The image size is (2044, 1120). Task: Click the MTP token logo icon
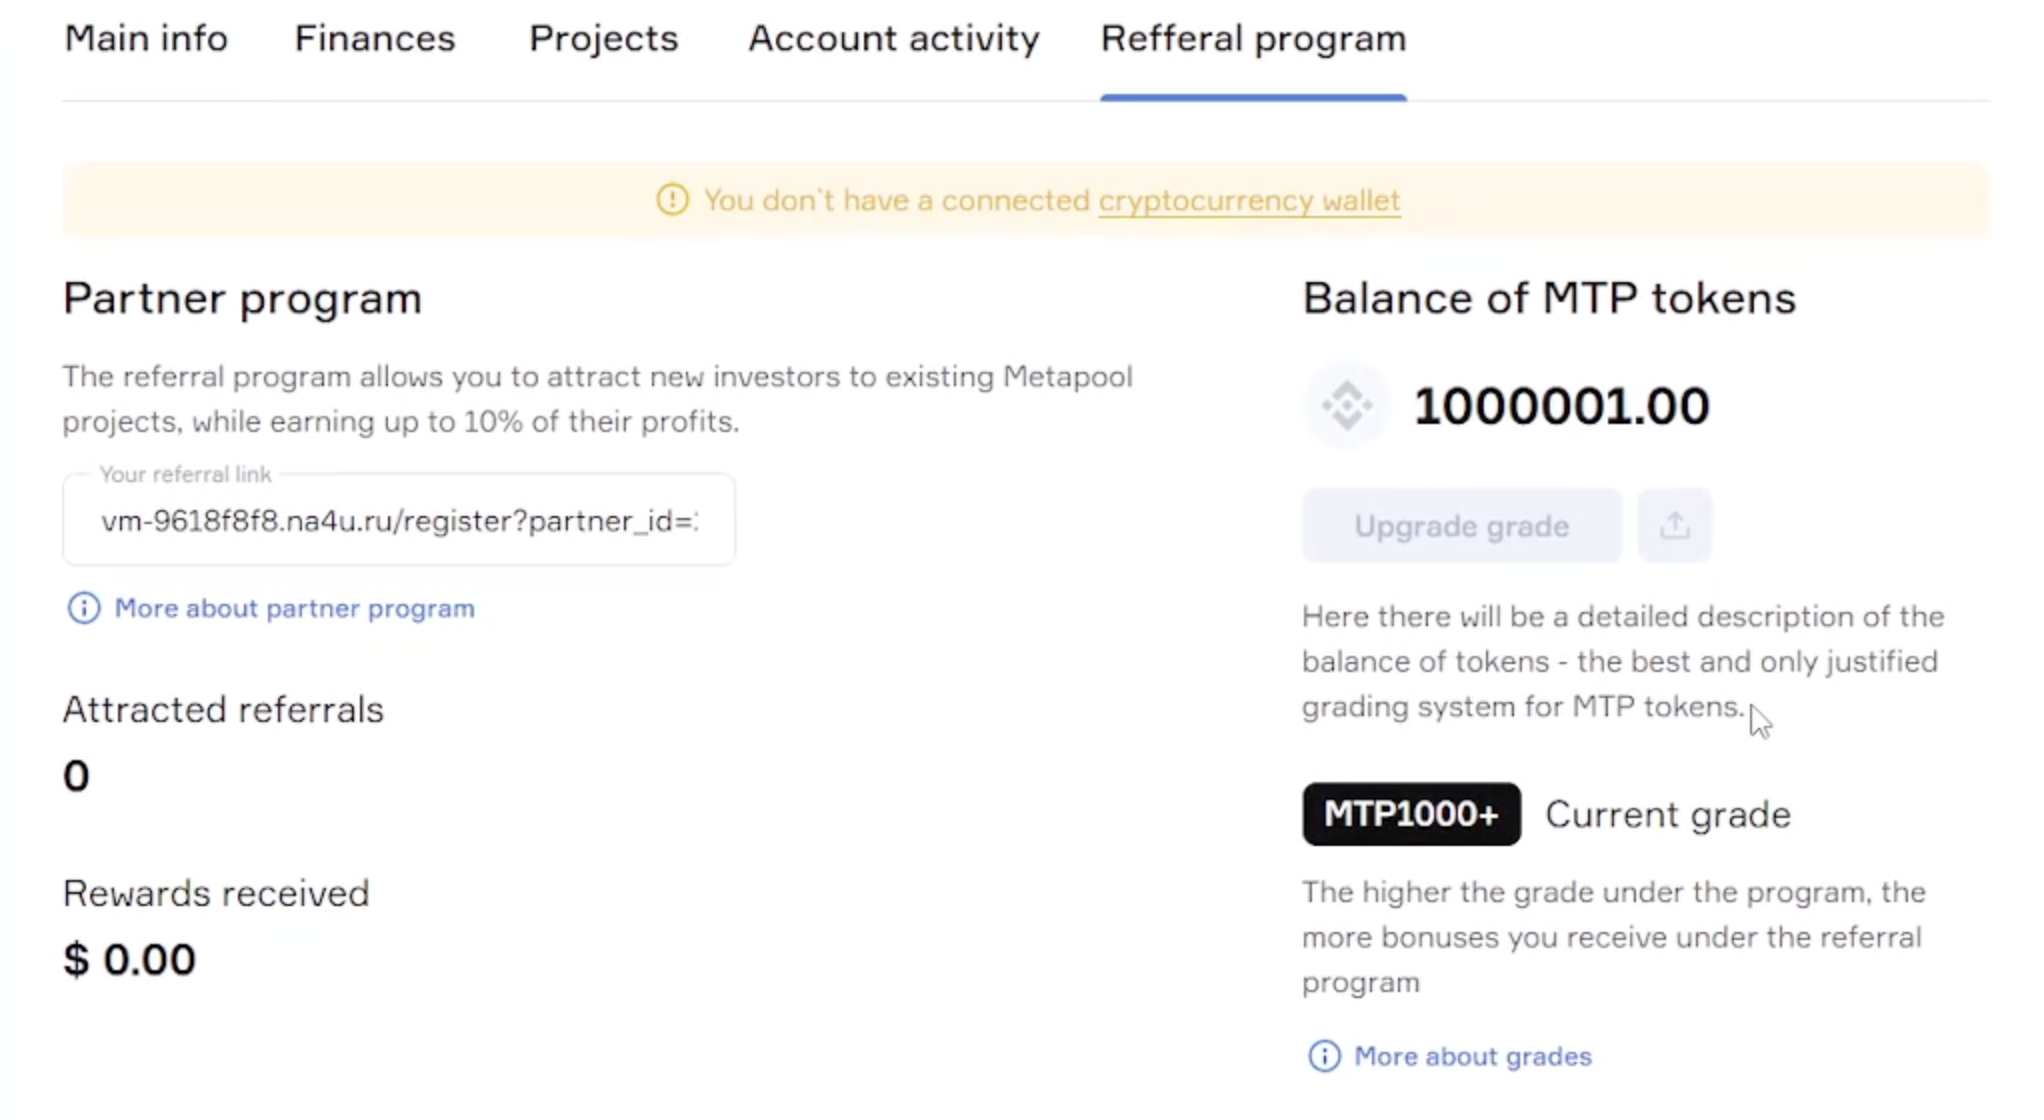click(1347, 406)
